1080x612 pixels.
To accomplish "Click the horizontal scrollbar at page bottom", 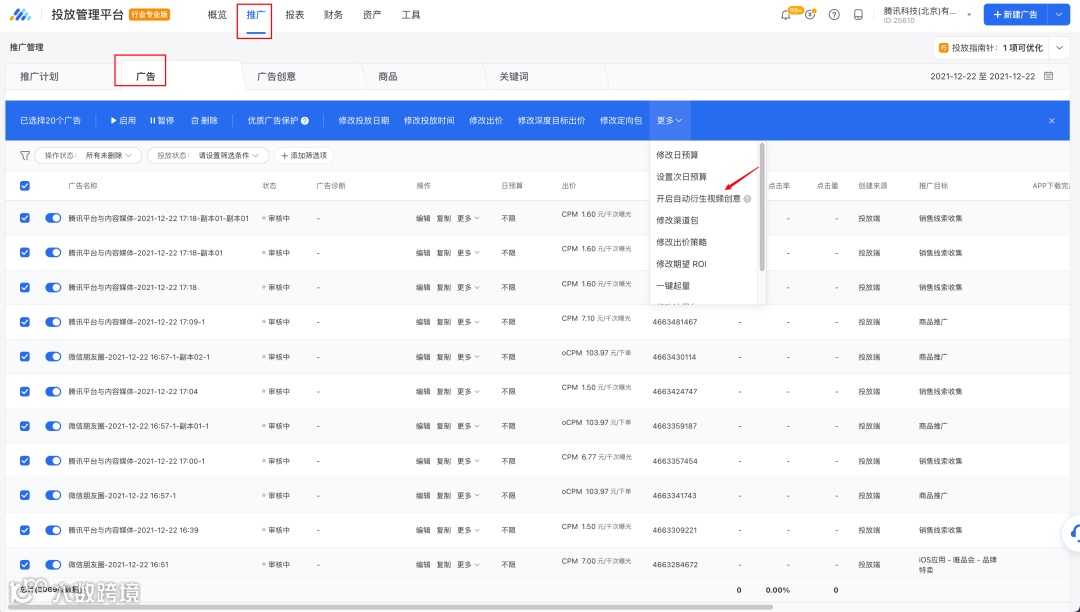I will pos(389,607).
